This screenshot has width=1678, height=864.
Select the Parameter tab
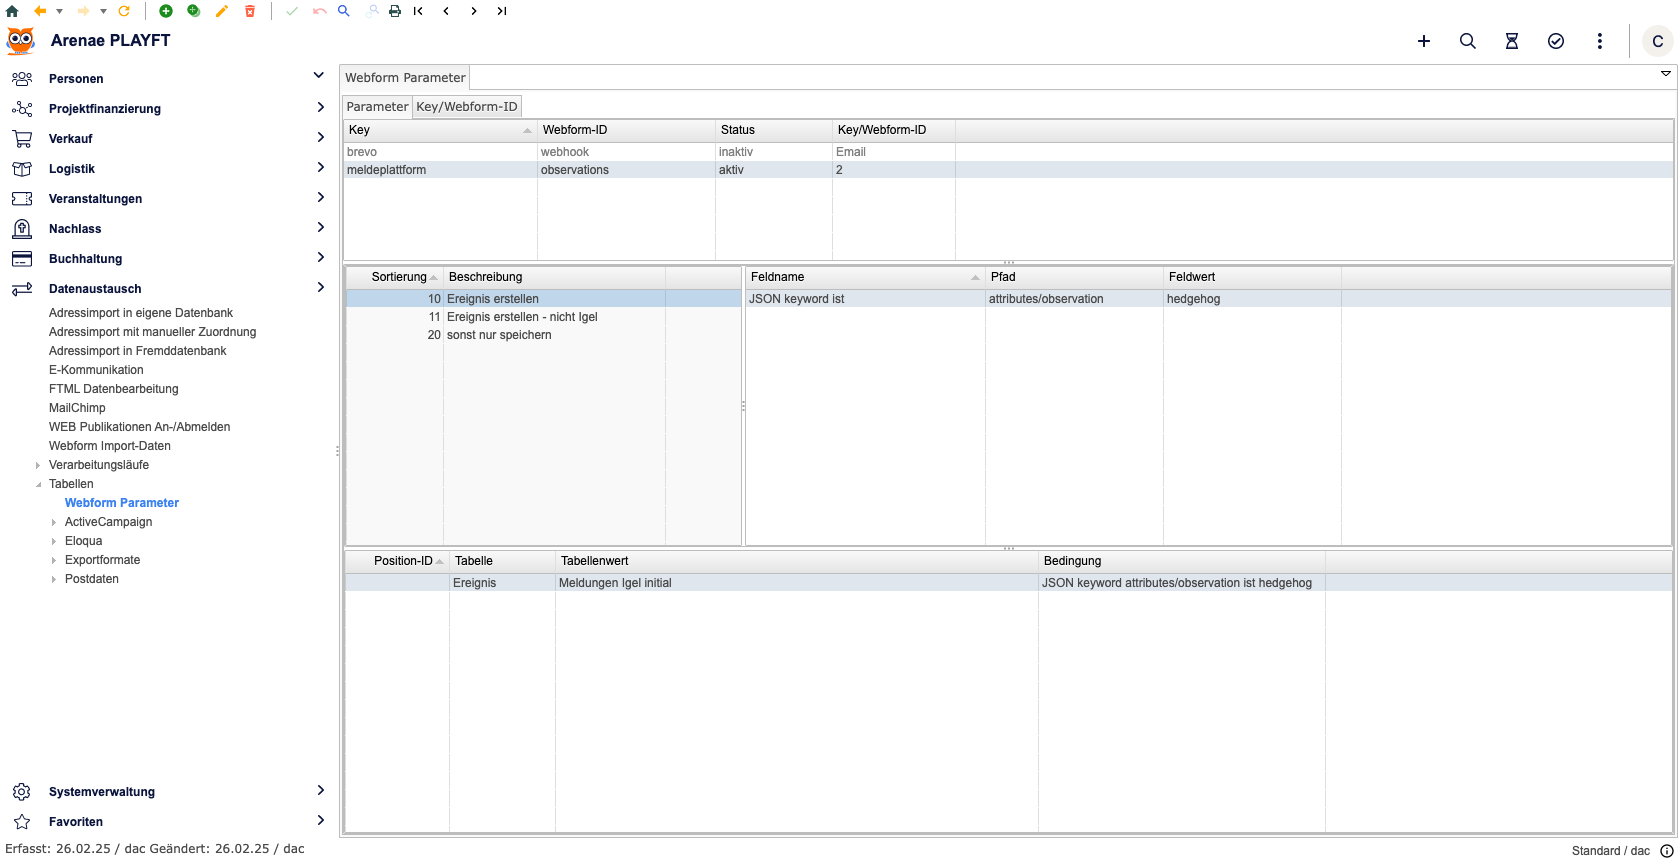click(377, 107)
